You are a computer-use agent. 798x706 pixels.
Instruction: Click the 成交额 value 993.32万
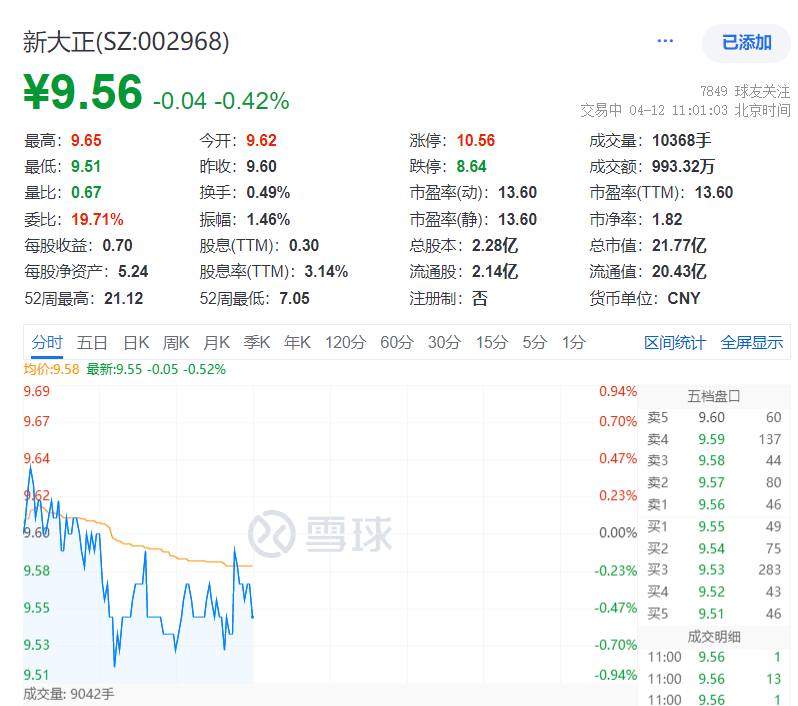683,166
